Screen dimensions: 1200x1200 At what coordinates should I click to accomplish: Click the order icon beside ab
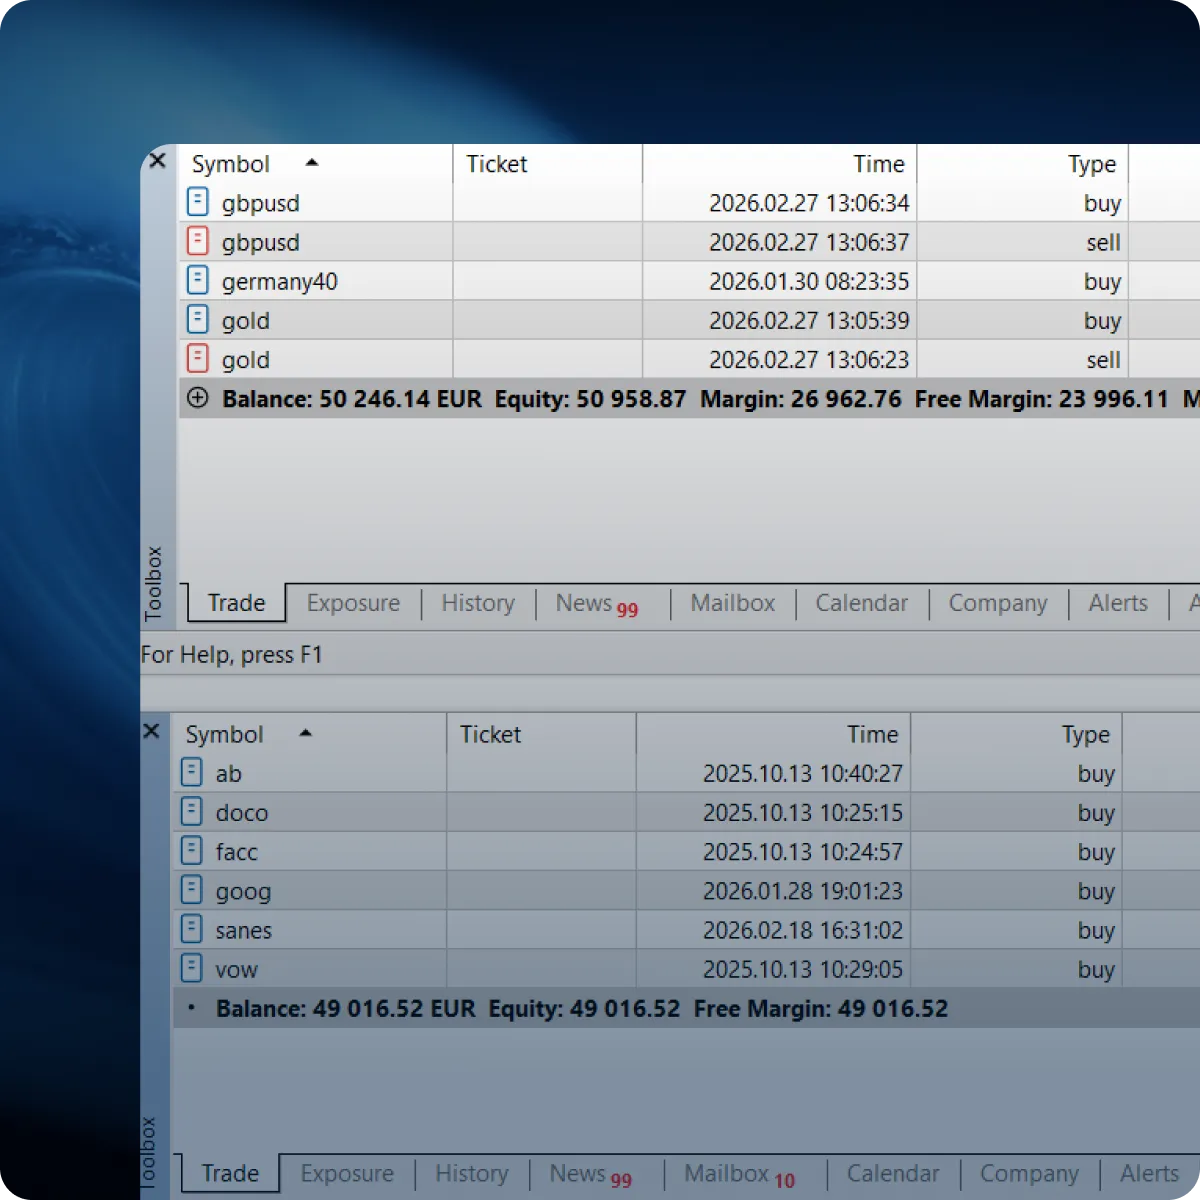pyautogui.click(x=192, y=773)
